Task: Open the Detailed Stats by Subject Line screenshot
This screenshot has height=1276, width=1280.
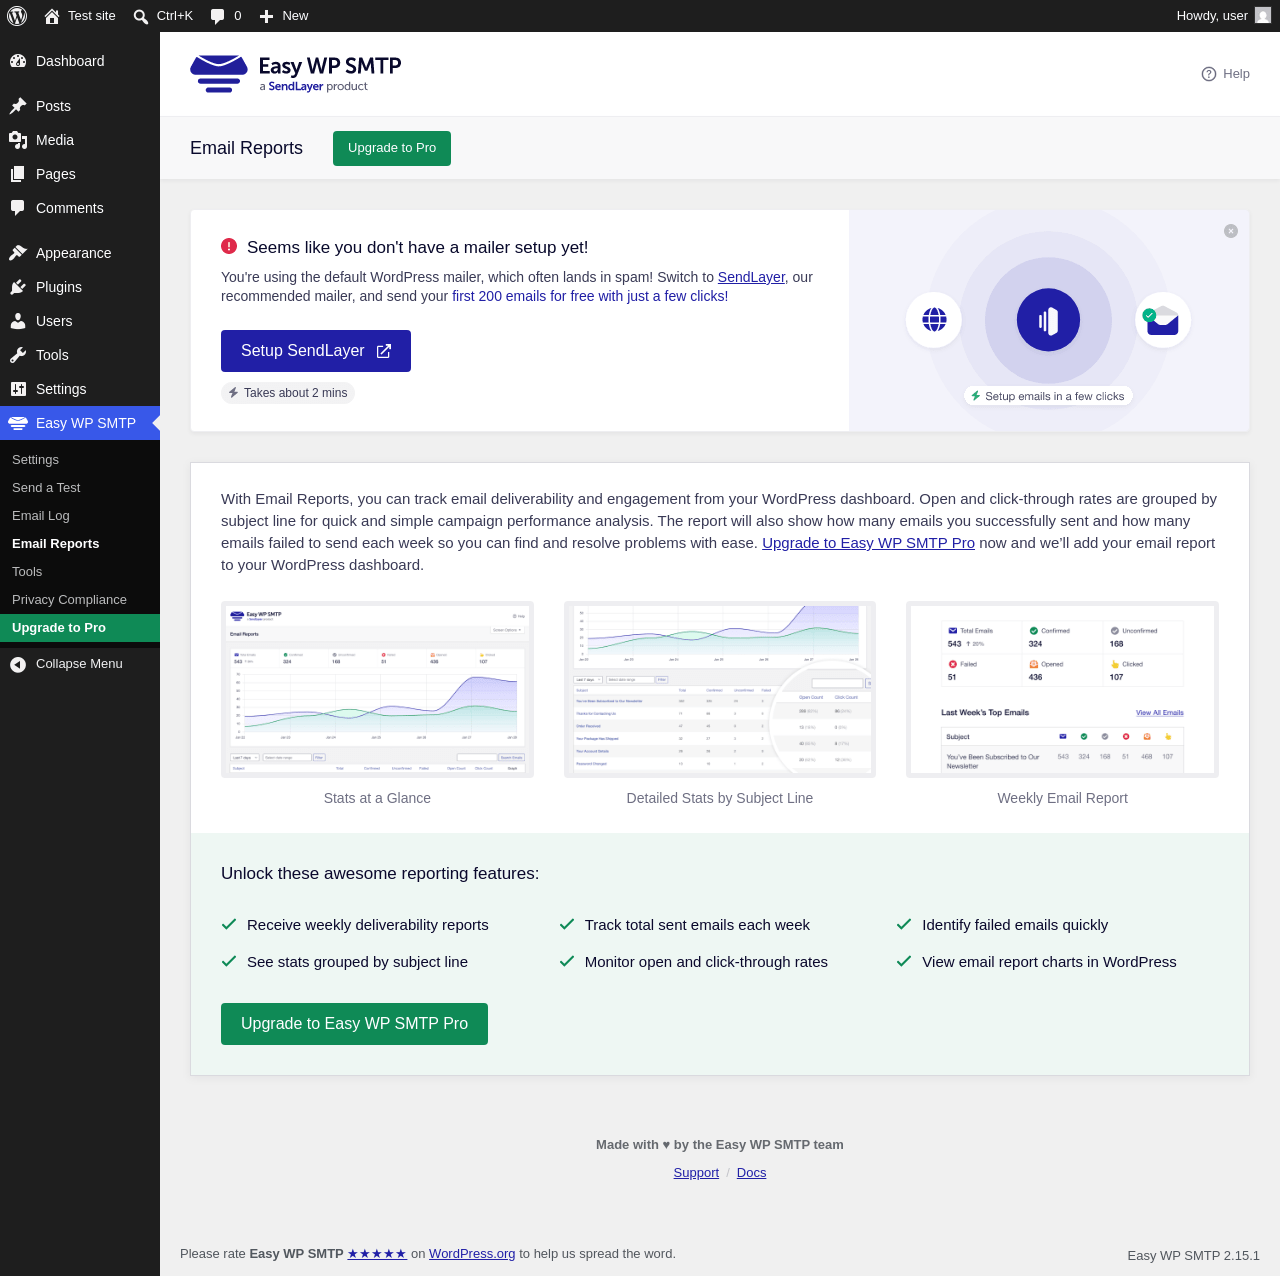Action: 720,690
